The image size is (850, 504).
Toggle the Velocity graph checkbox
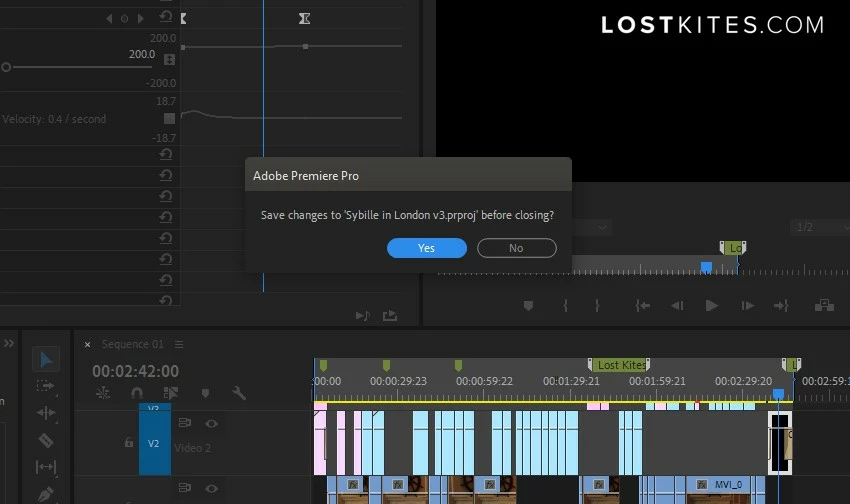169,118
